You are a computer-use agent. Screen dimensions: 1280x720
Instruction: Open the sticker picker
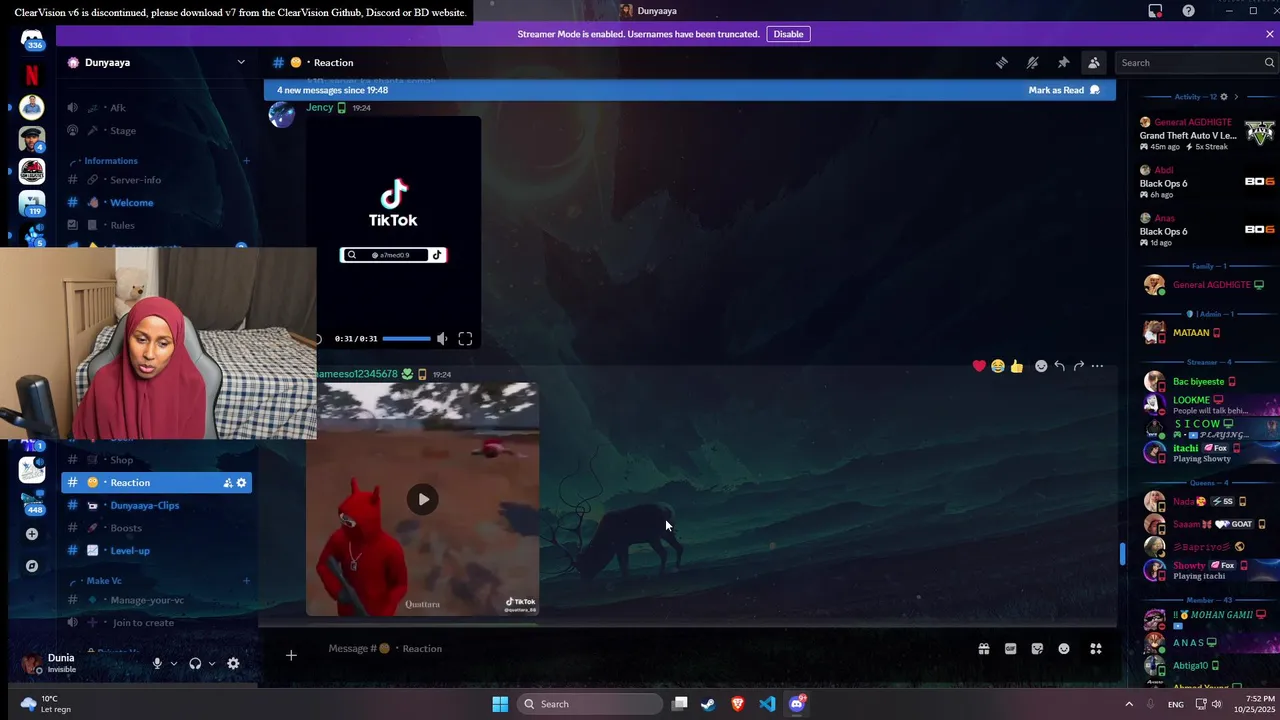click(1037, 649)
